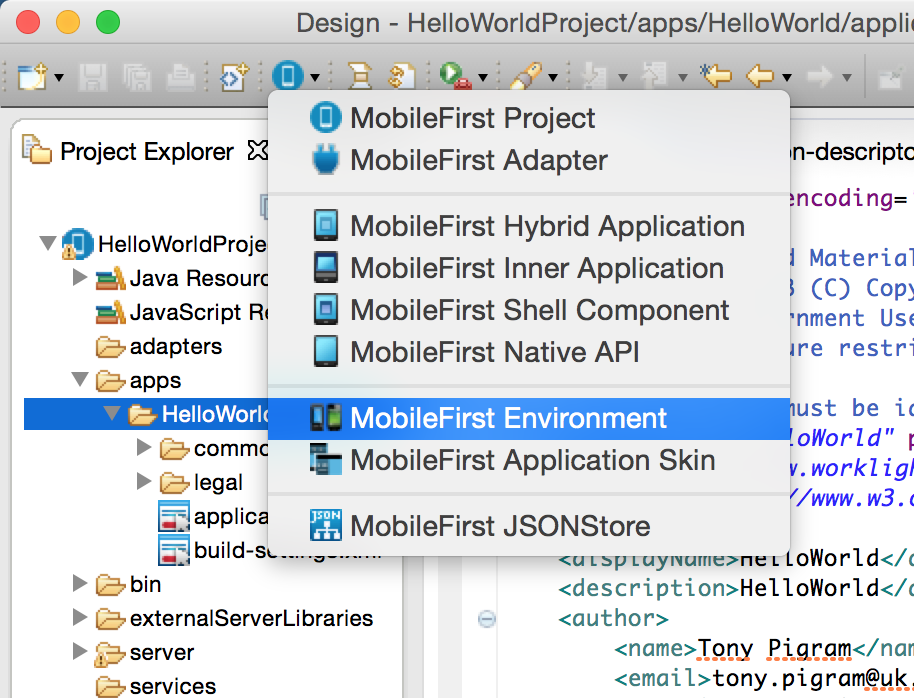Expand the externalServerLibraries folder

coord(80,617)
